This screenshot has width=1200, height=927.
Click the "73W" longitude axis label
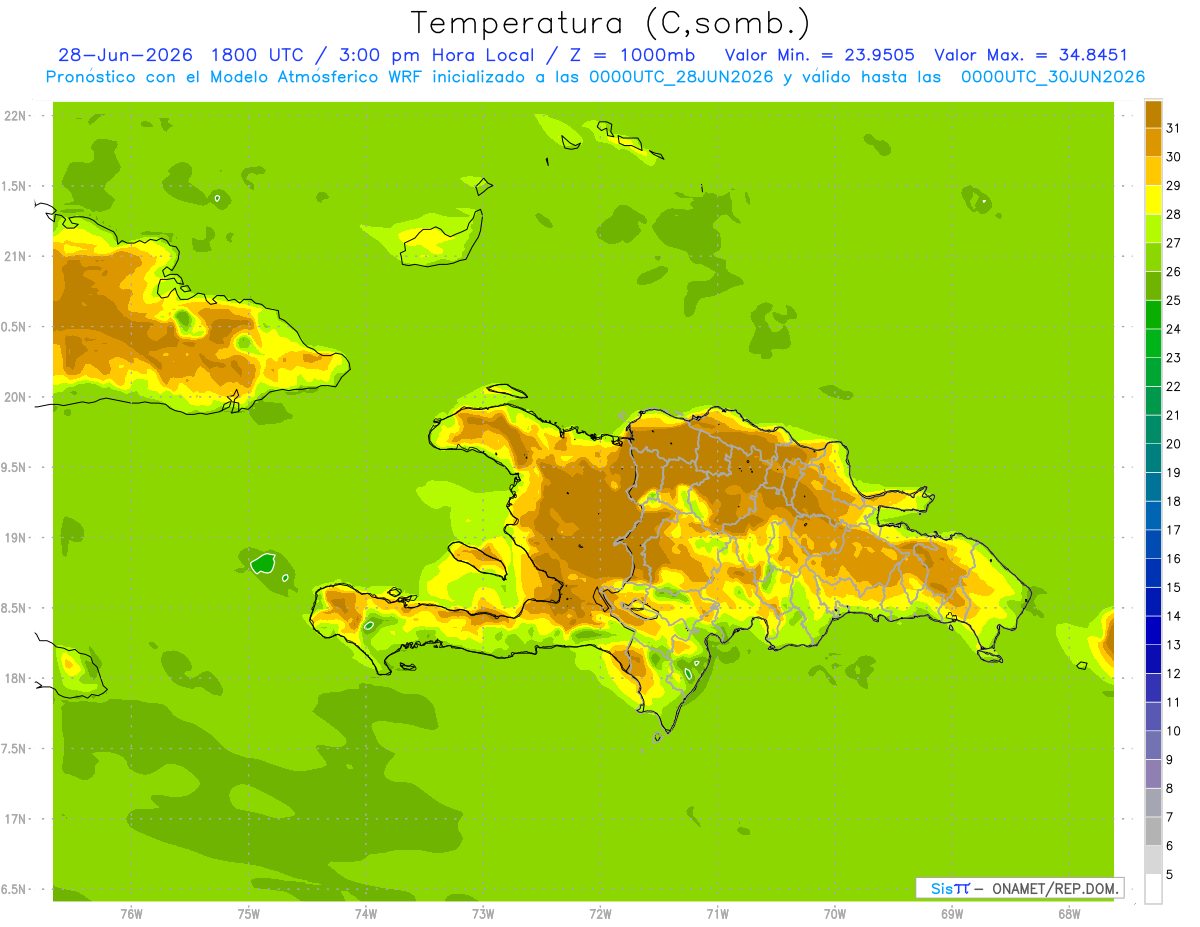pos(483,914)
